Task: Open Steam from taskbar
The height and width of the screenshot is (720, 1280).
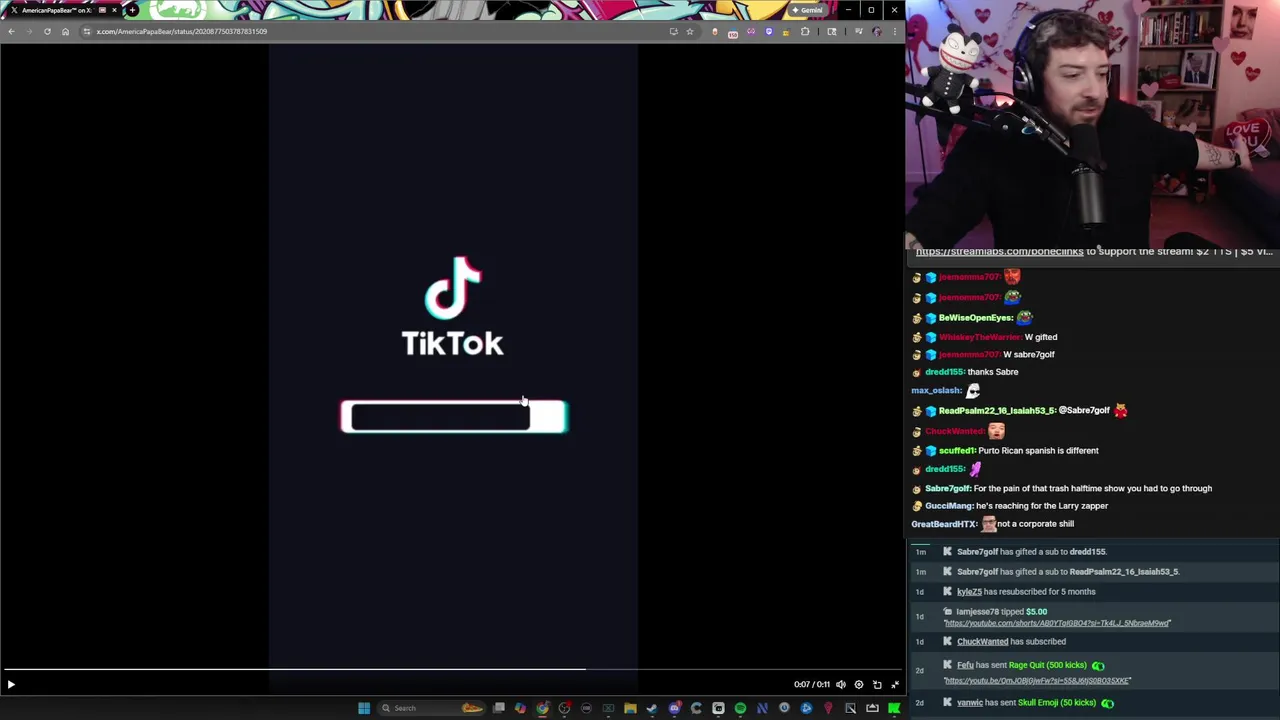Action: (x=652, y=708)
